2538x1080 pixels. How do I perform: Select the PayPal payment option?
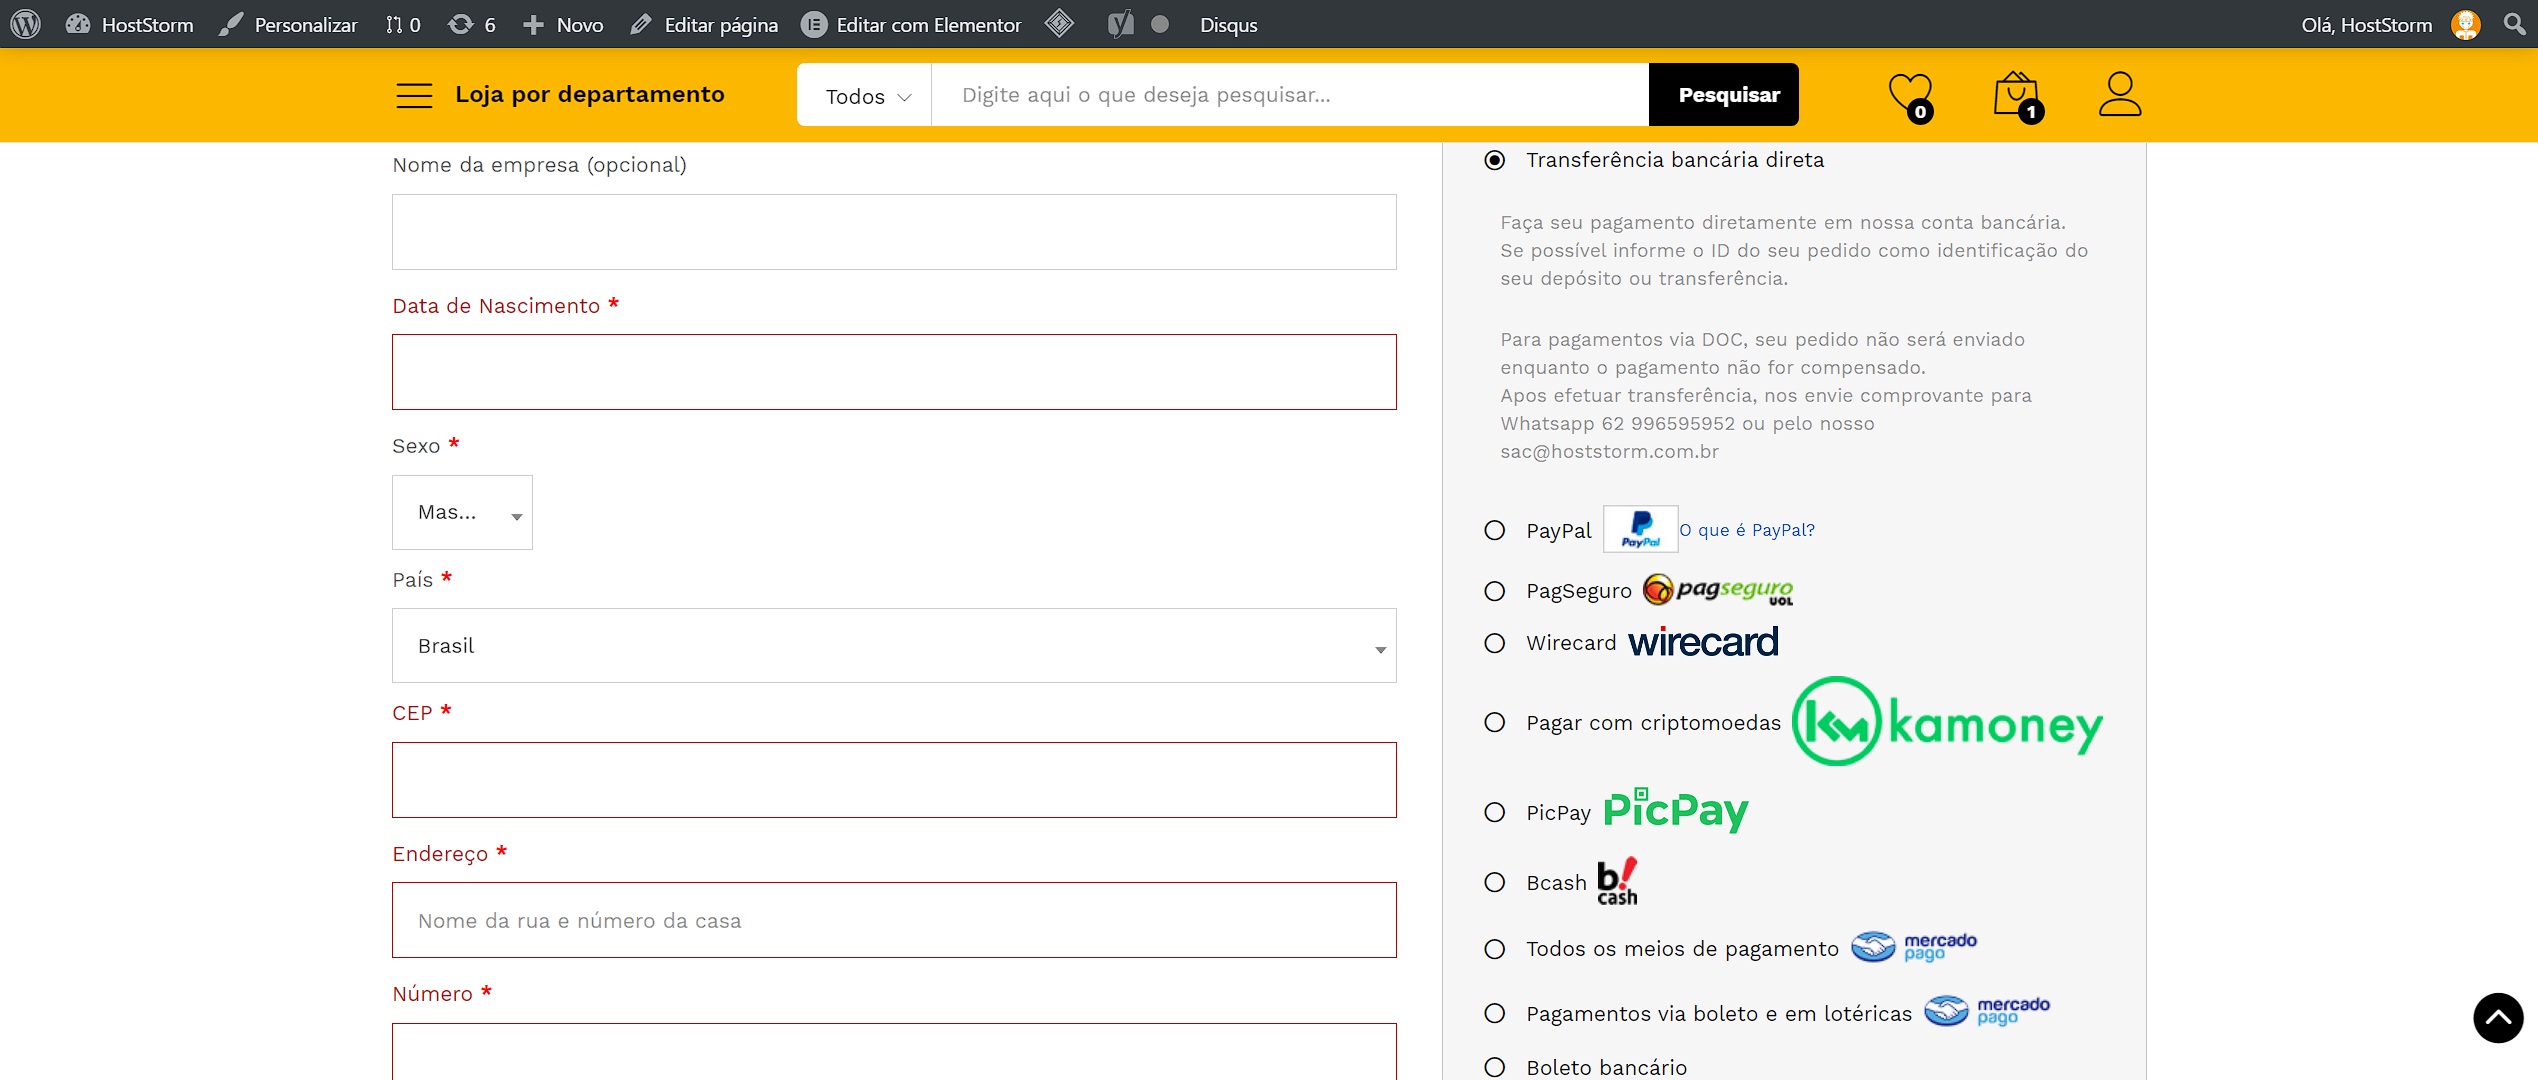pyautogui.click(x=1494, y=530)
